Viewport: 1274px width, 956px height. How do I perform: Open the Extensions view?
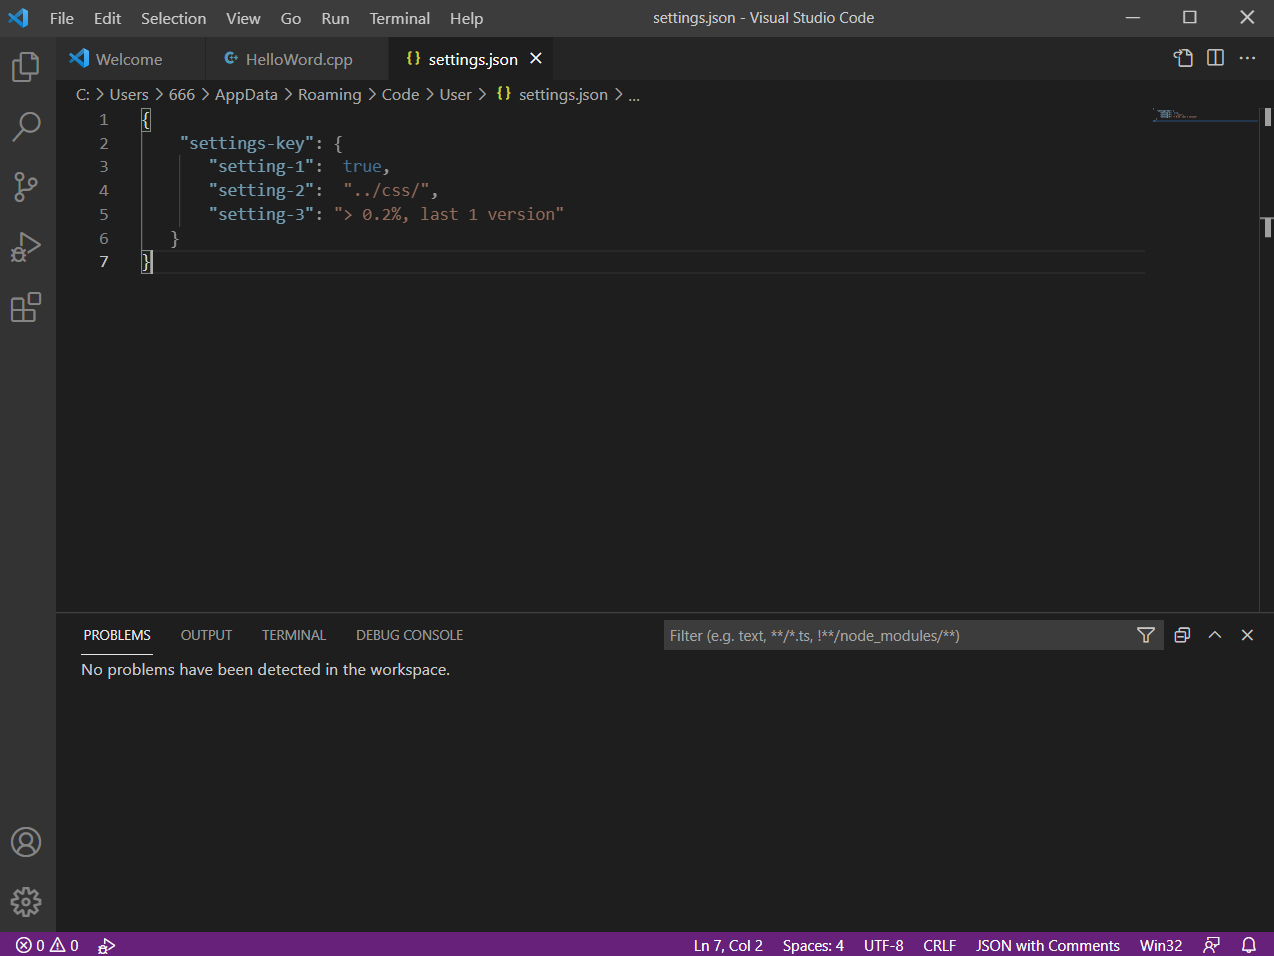[x=25, y=307]
